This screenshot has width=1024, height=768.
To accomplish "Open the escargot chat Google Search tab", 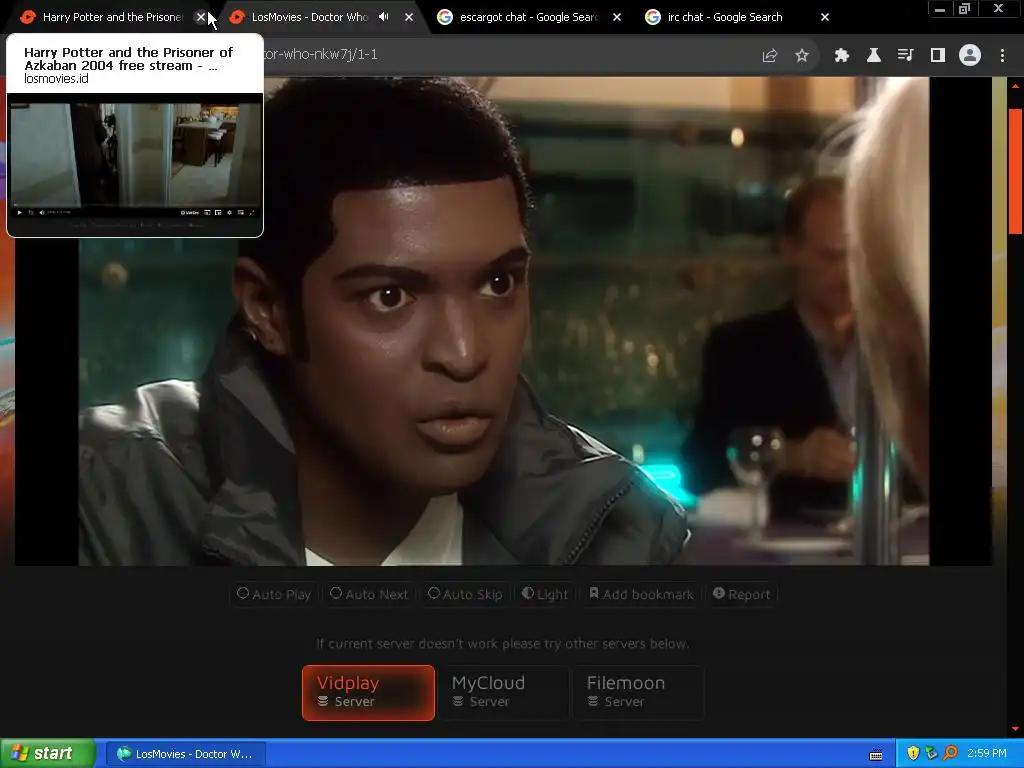I will point(529,18).
